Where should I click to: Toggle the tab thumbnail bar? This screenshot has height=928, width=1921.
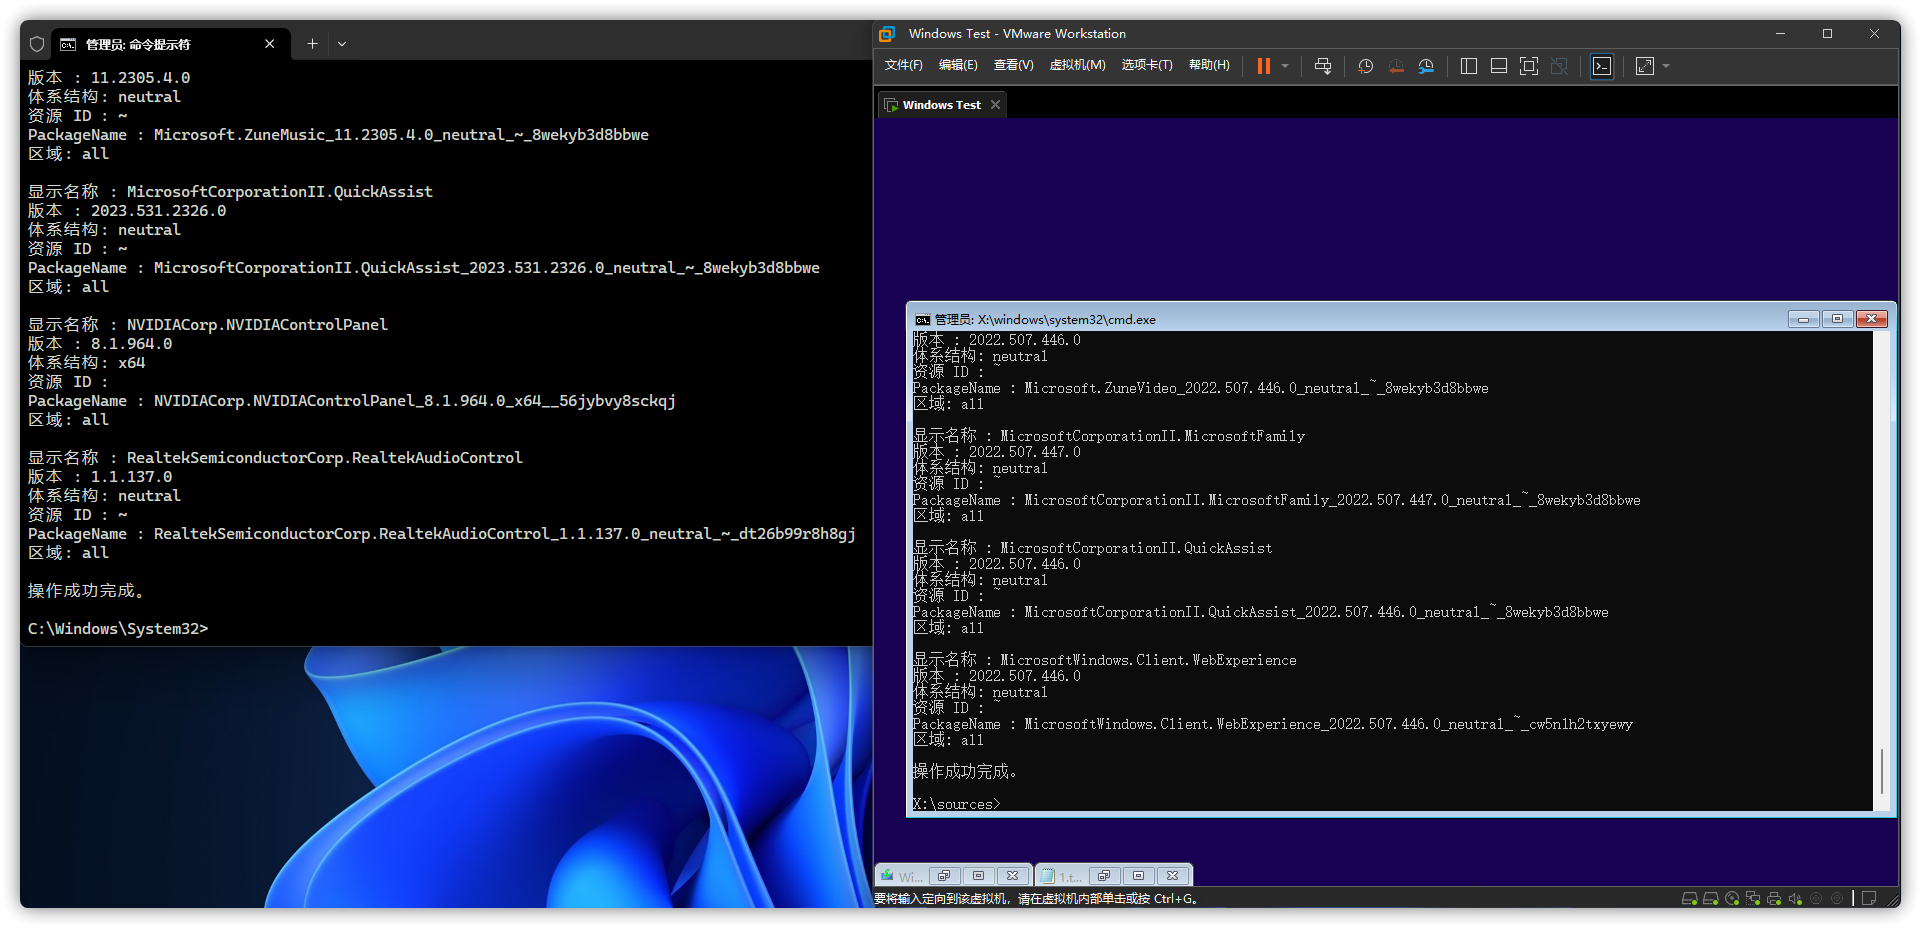pyautogui.click(x=1498, y=66)
